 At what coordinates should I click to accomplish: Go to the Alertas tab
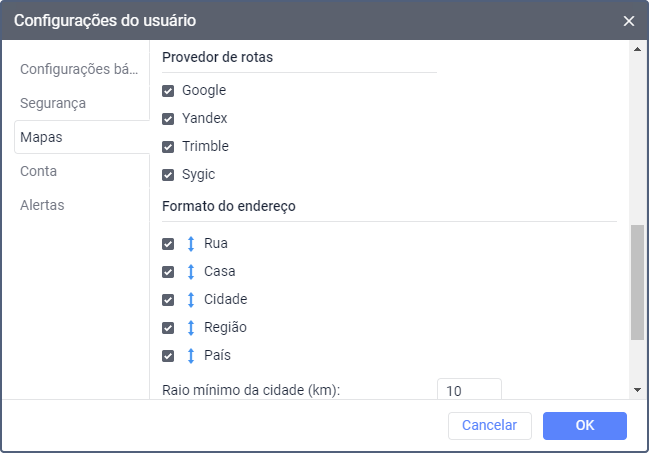pyautogui.click(x=42, y=205)
